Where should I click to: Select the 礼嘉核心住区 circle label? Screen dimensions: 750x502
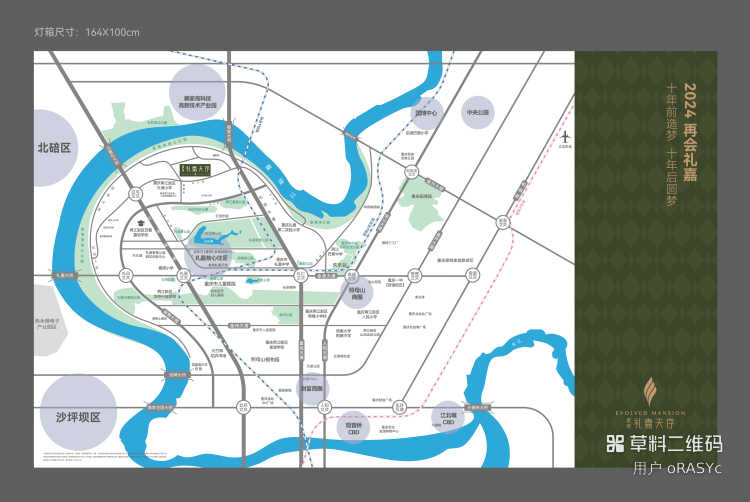[209, 257]
